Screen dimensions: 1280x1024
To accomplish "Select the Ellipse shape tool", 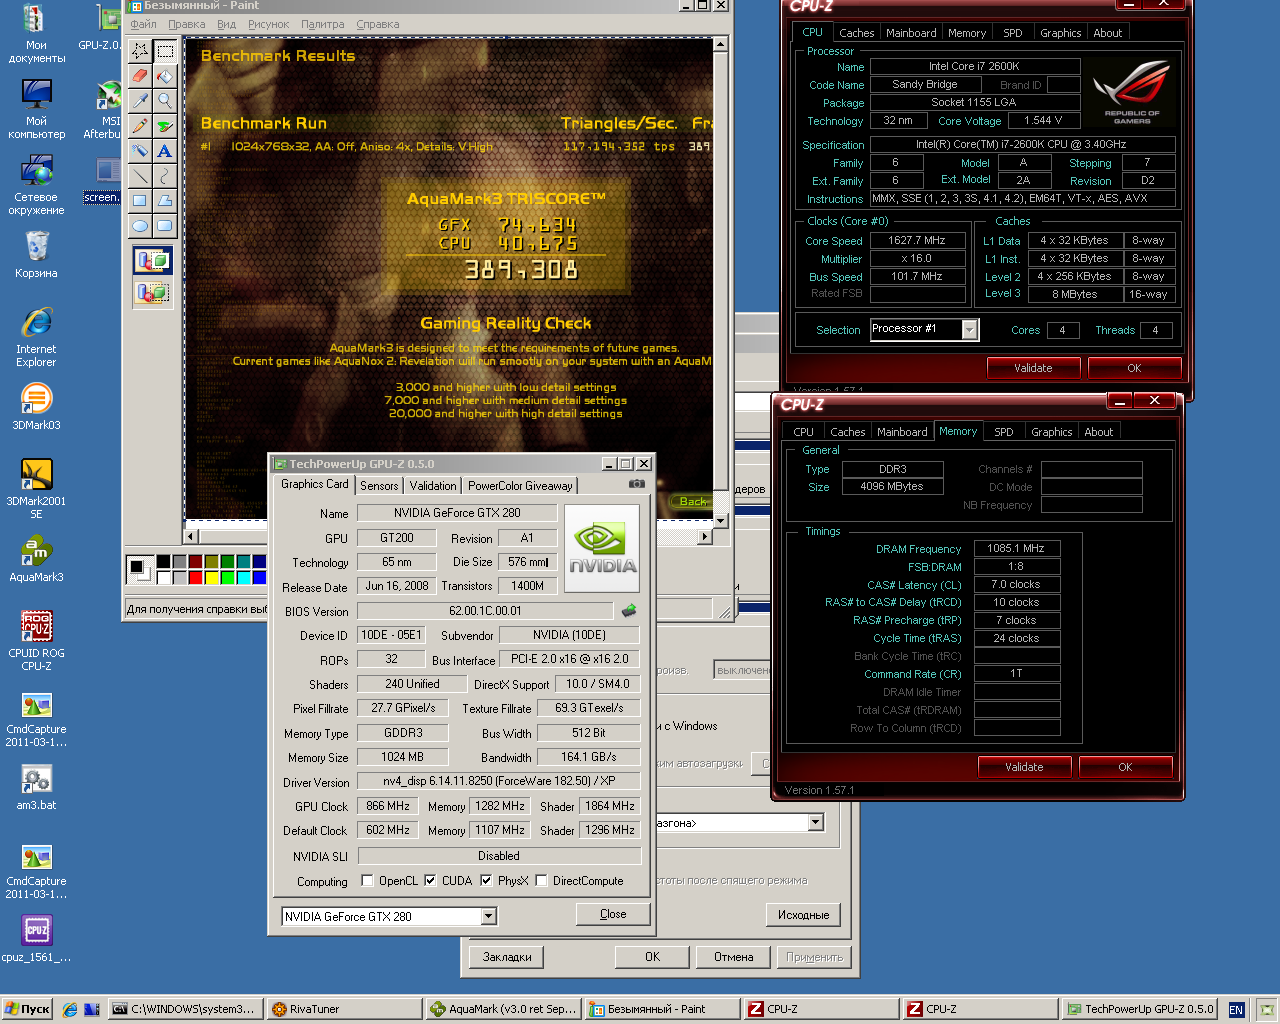I will [140, 225].
